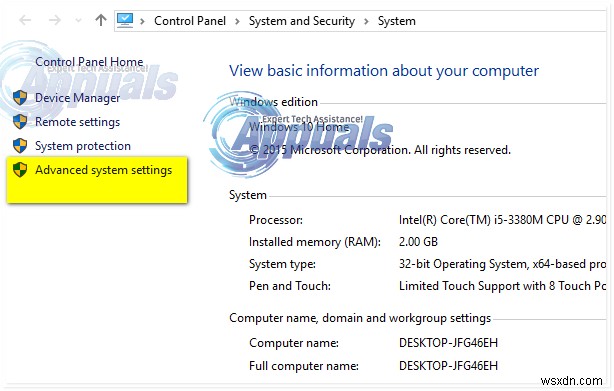Click the 'Windows edition' section heading
Image resolution: width=614 pixels, height=391 pixels.
click(273, 102)
